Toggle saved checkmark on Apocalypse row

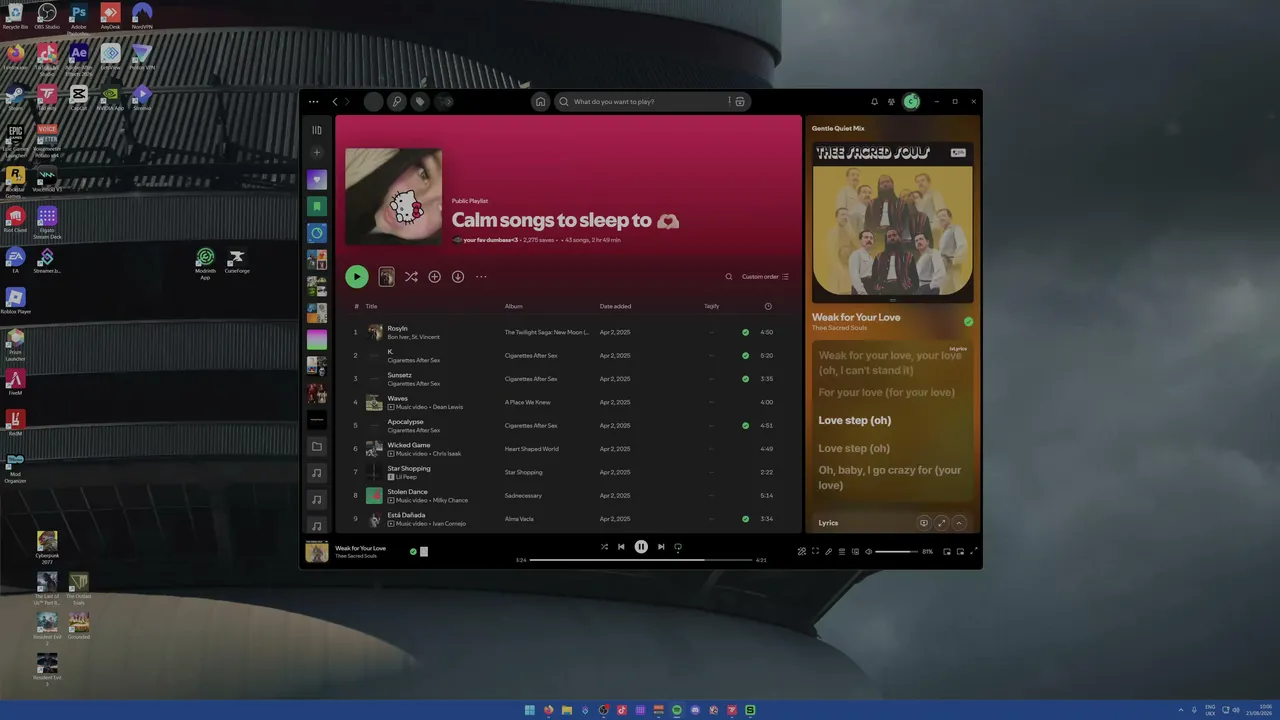(745, 425)
